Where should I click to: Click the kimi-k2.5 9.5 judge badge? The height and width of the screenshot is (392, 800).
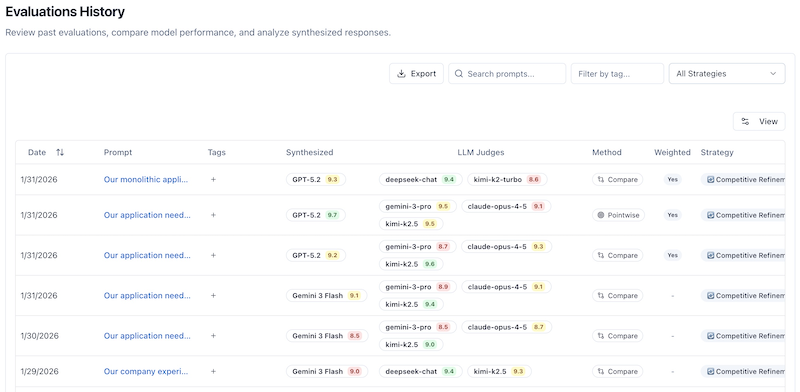tap(411, 224)
